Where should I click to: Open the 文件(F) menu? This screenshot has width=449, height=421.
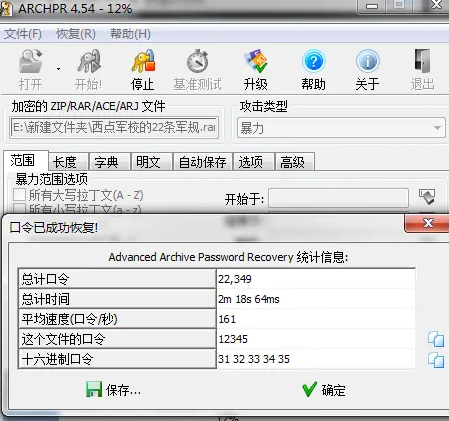[23, 34]
